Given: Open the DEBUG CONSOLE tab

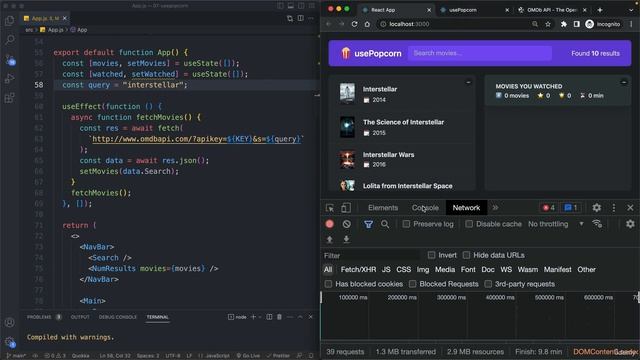Looking at the screenshot, I should pos(118,317).
